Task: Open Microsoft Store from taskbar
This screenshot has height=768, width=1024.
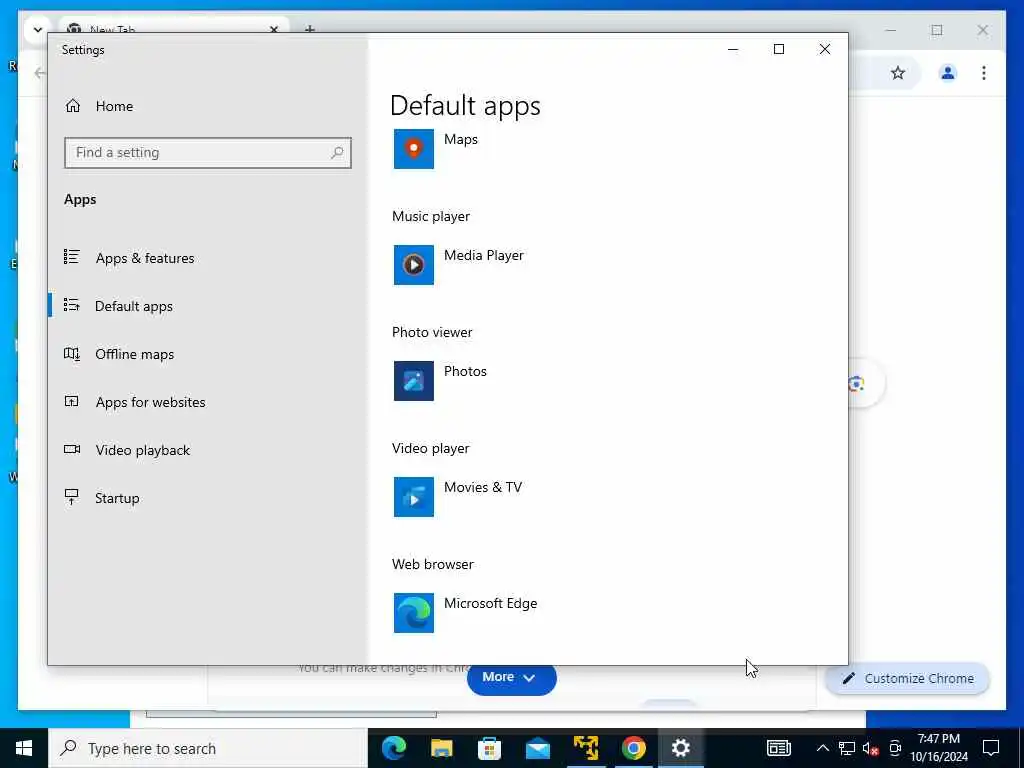Action: pos(489,748)
